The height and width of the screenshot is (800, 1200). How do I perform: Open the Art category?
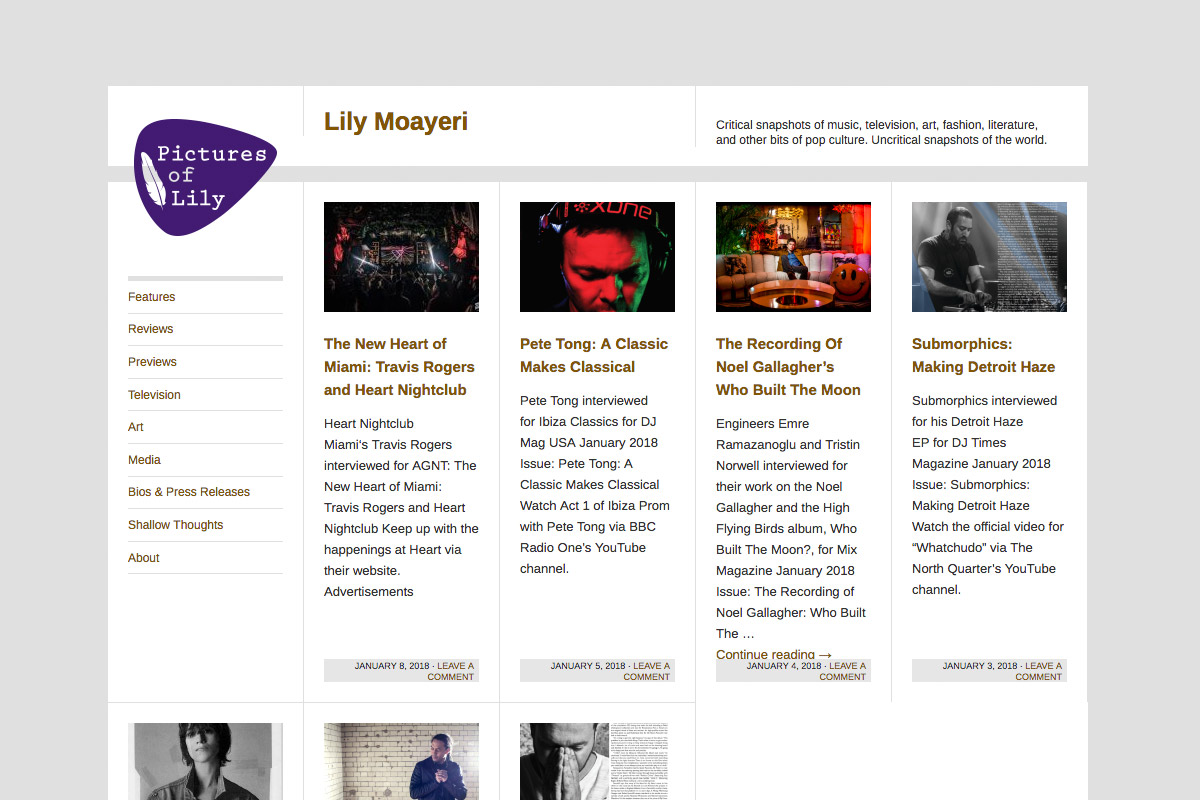(x=136, y=427)
